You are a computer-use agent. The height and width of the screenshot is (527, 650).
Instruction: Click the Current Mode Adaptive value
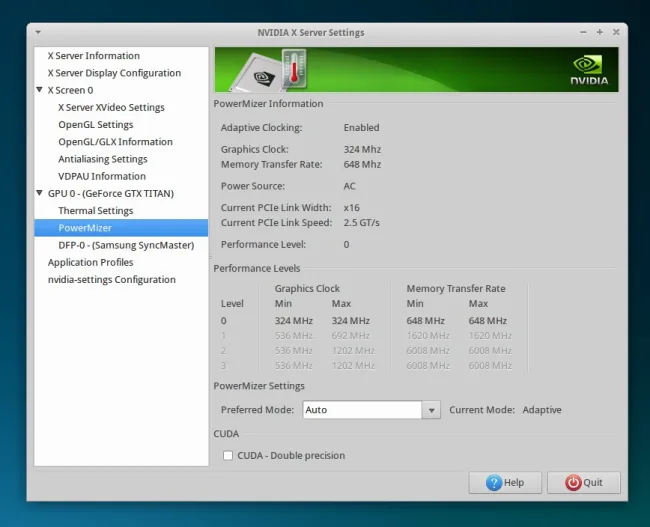click(542, 410)
